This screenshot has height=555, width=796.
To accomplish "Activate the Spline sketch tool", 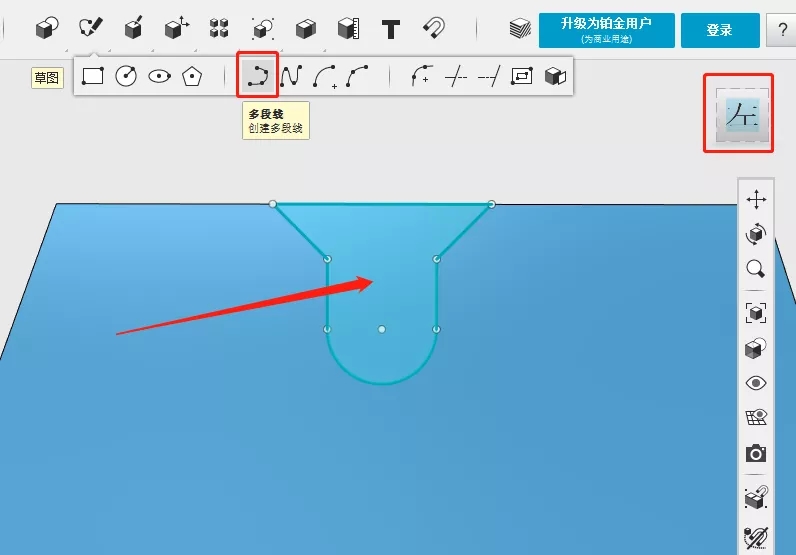I will pyautogui.click(x=291, y=76).
